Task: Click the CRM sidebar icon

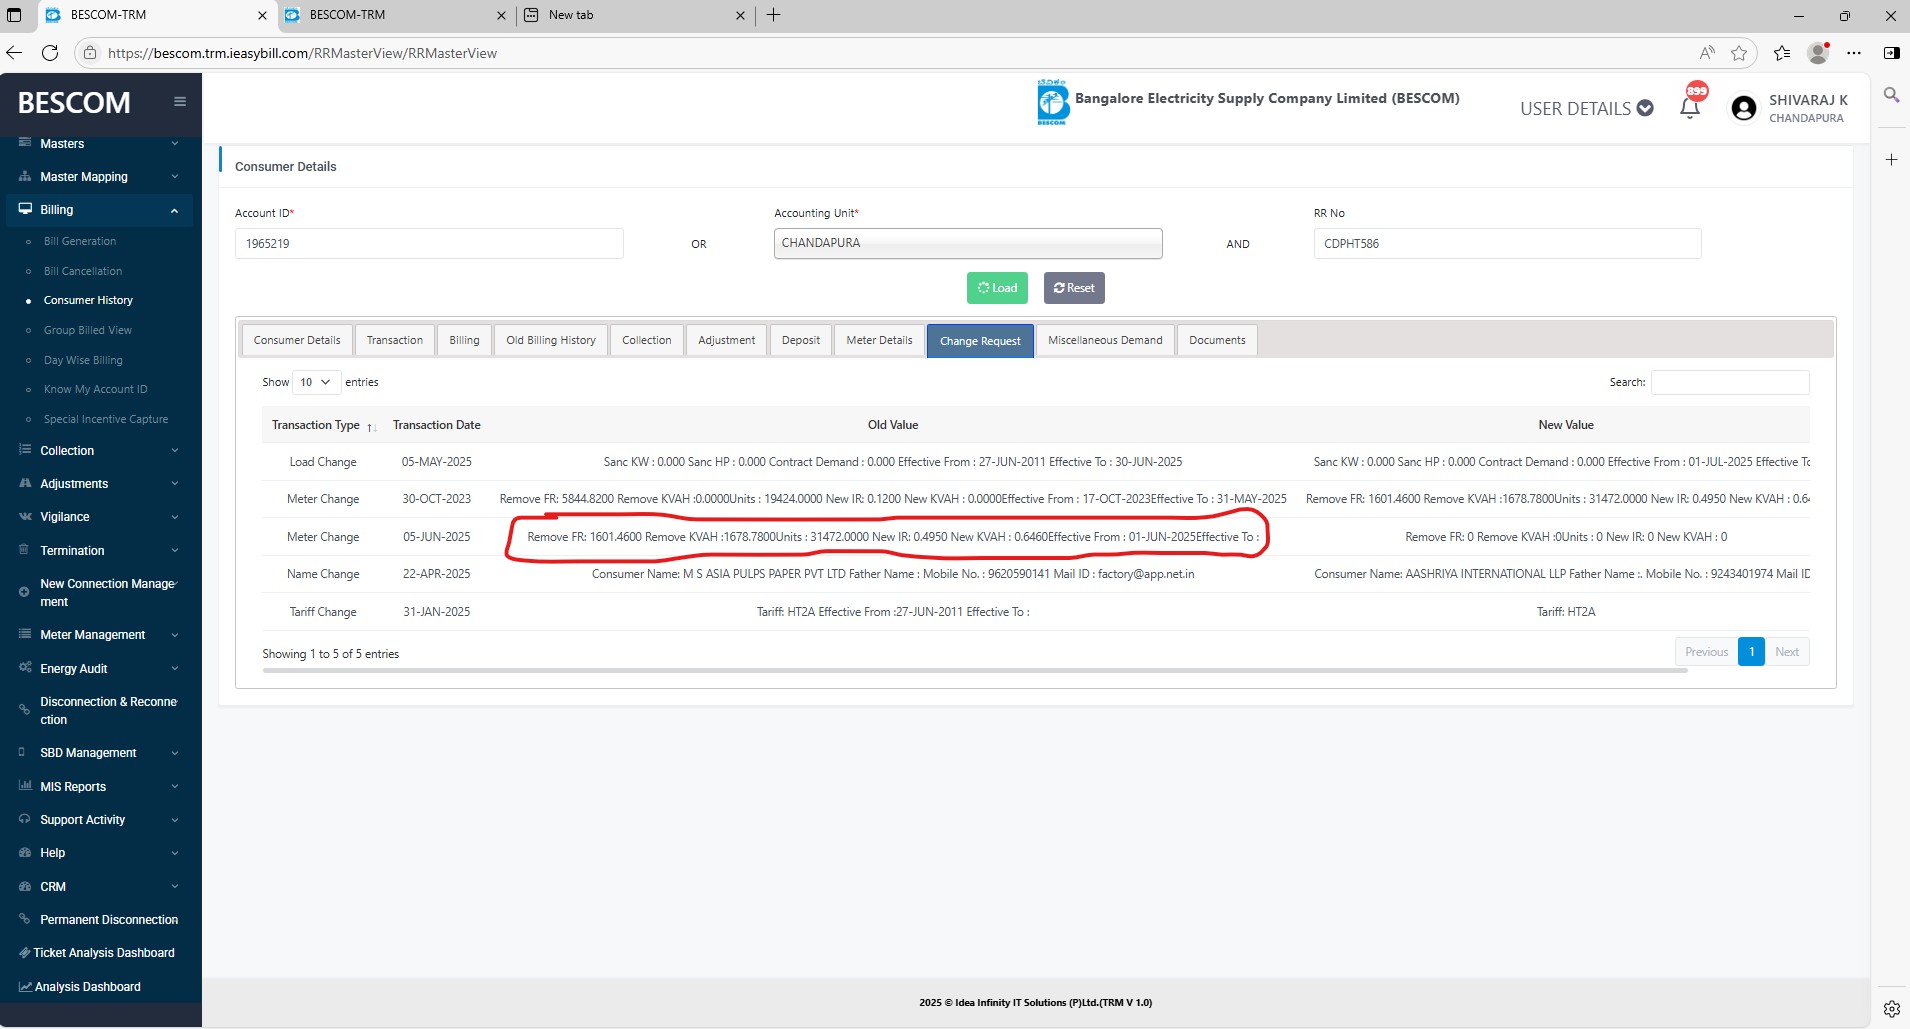Action: click(25, 886)
